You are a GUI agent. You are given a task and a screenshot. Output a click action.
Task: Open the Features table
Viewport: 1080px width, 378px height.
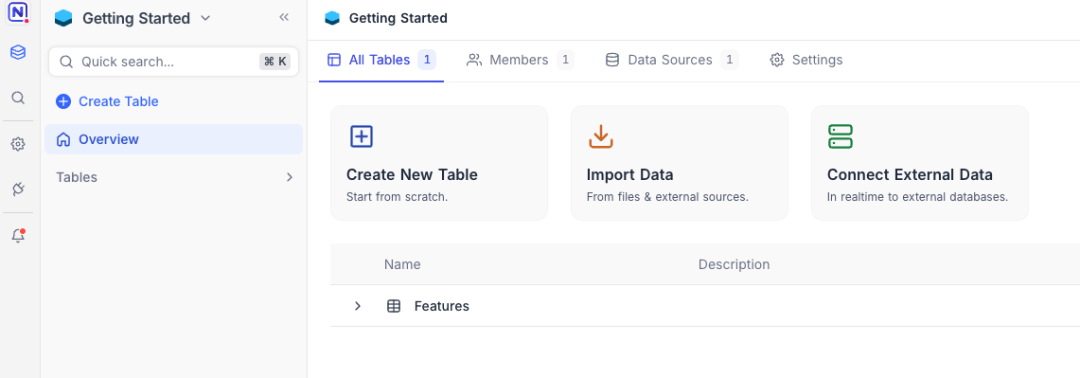442,306
